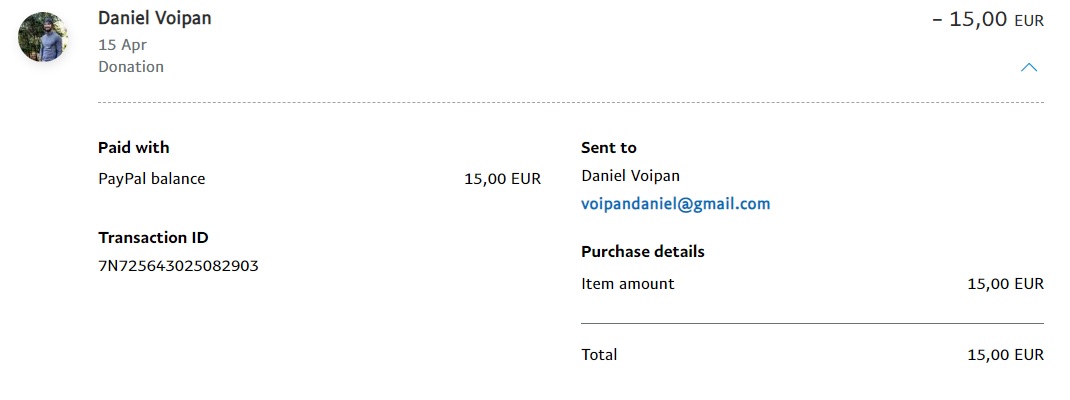Click the Paid with heading
This screenshot has height=400, width=1070.
point(134,147)
